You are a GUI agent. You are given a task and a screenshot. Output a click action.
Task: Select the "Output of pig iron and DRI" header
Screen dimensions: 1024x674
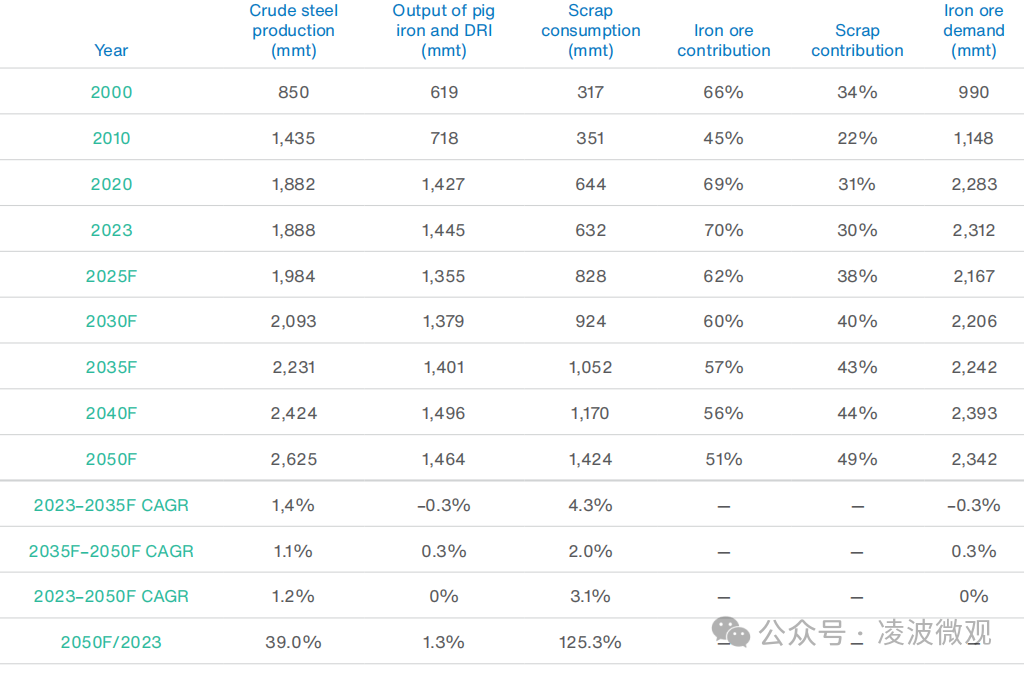pos(444,31)
